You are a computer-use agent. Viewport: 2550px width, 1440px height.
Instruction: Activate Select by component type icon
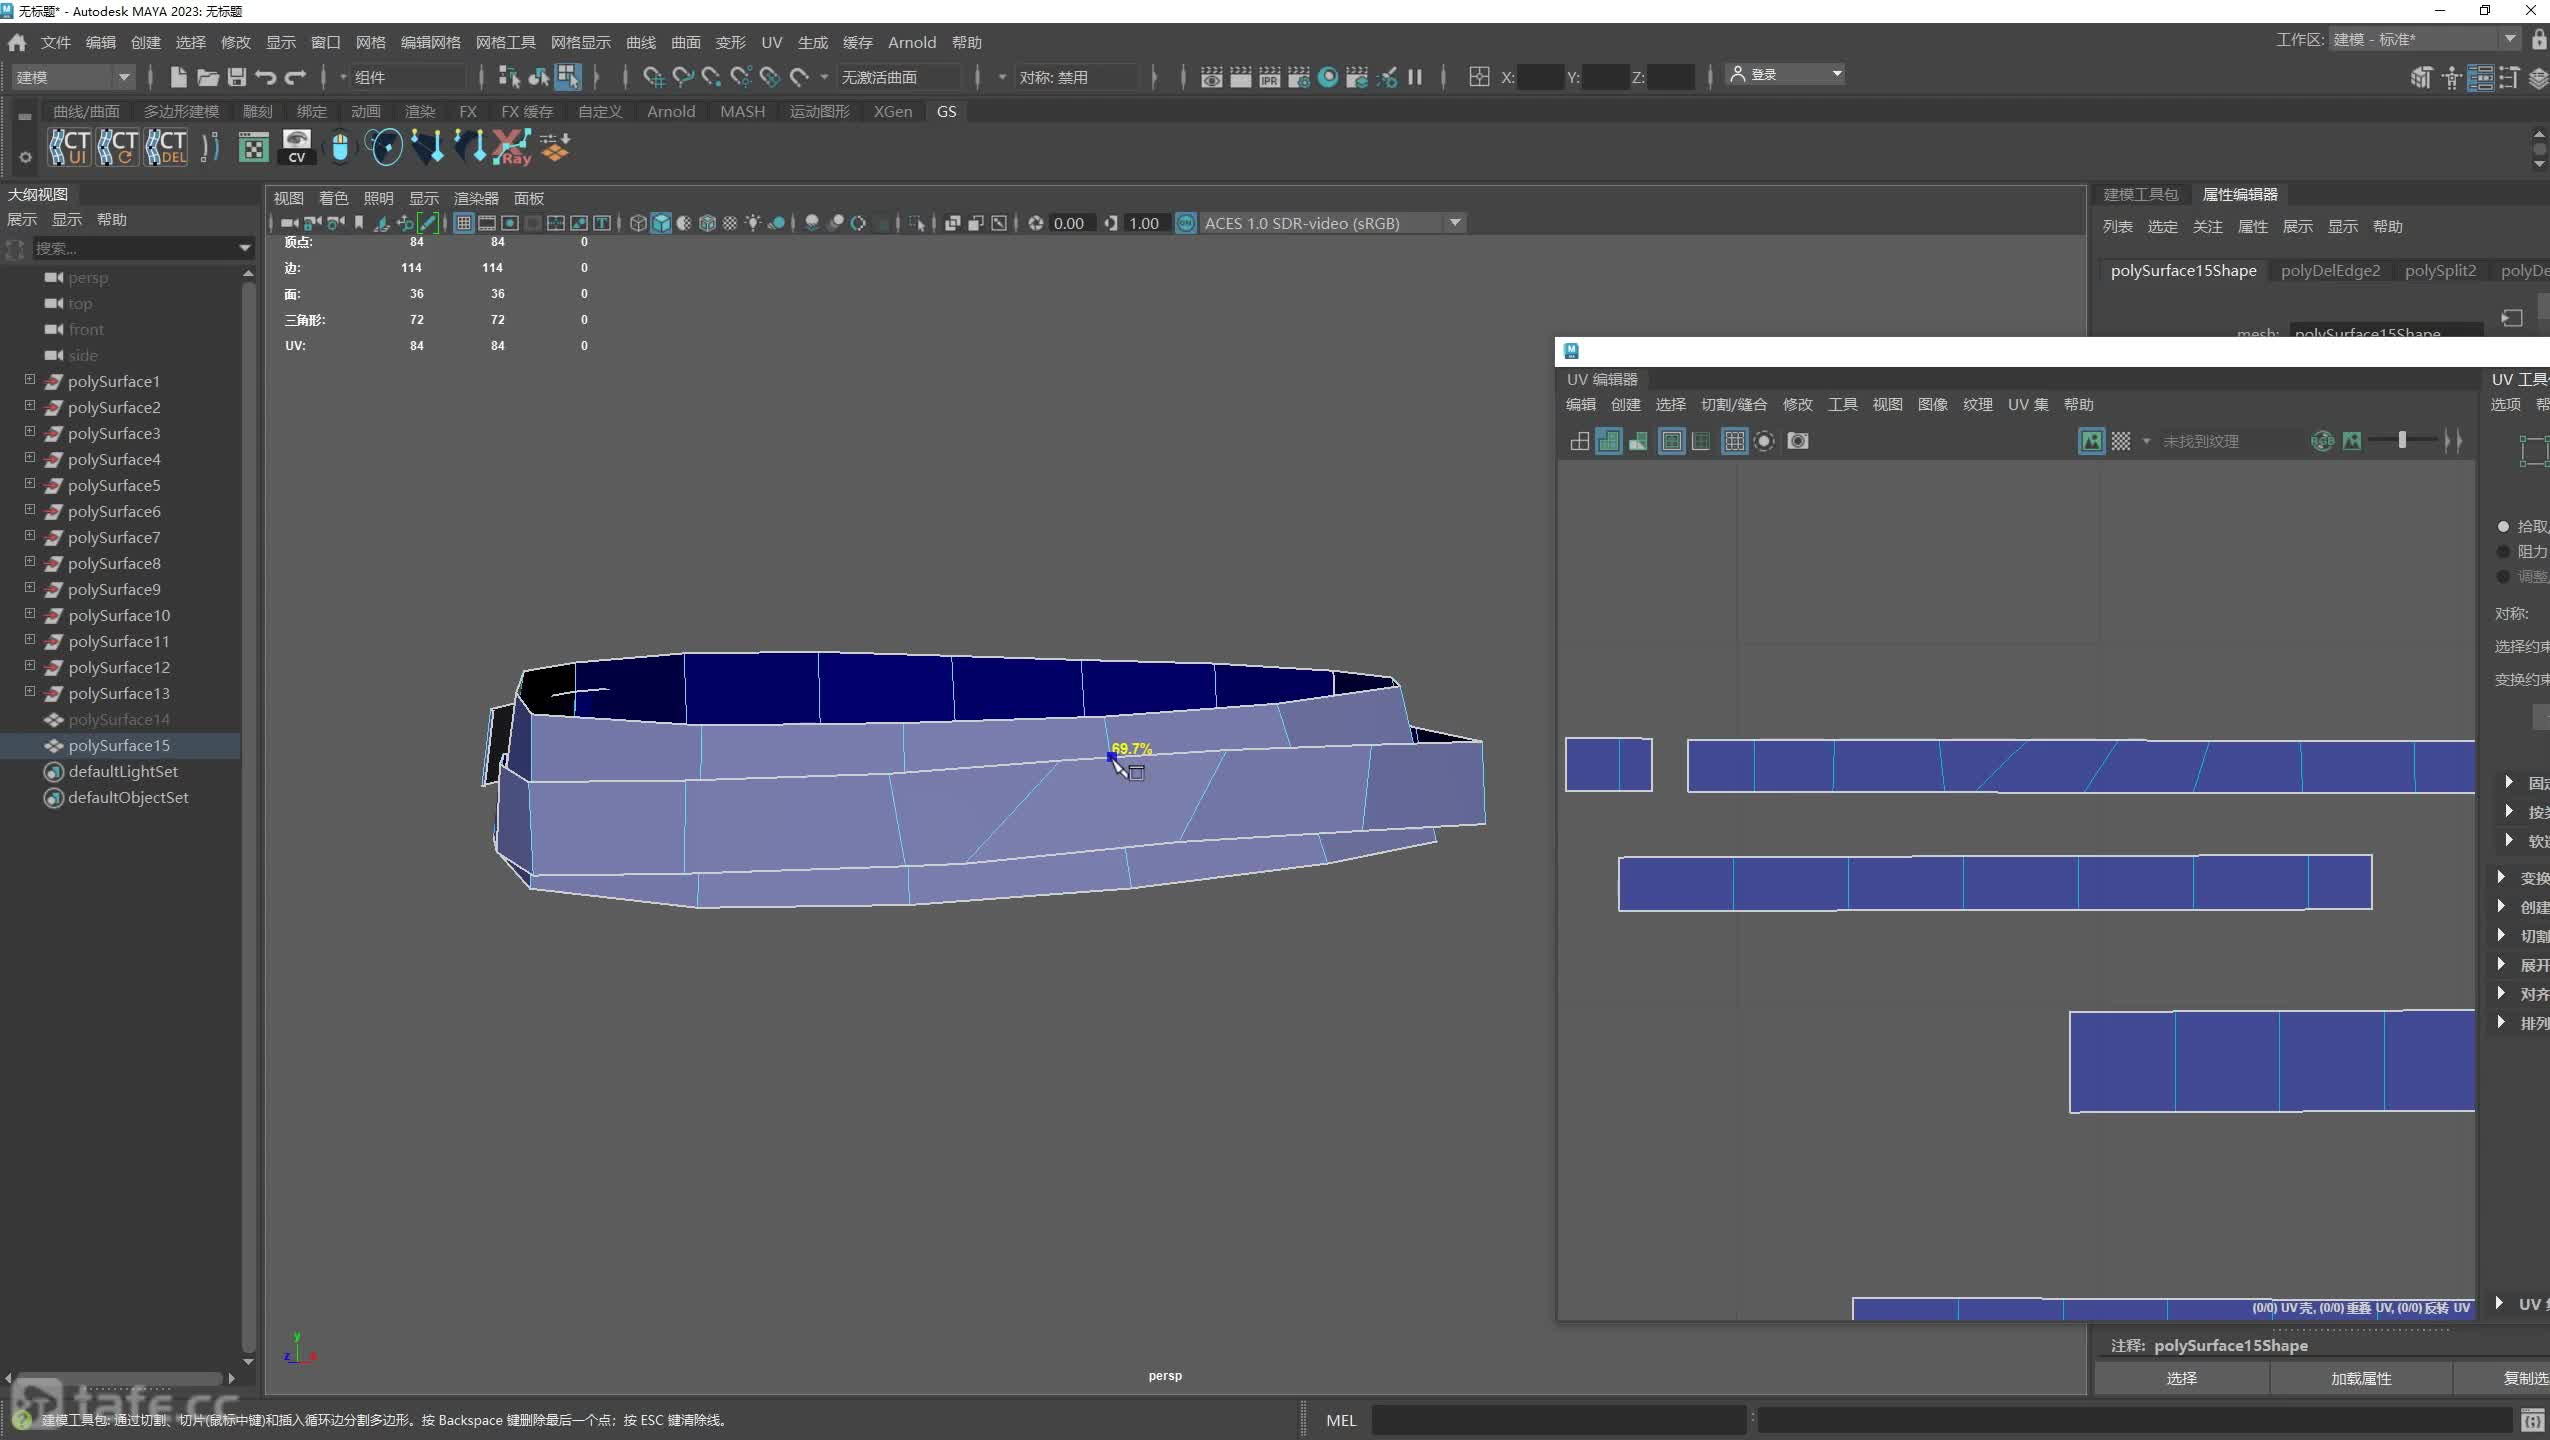(568, 77)
